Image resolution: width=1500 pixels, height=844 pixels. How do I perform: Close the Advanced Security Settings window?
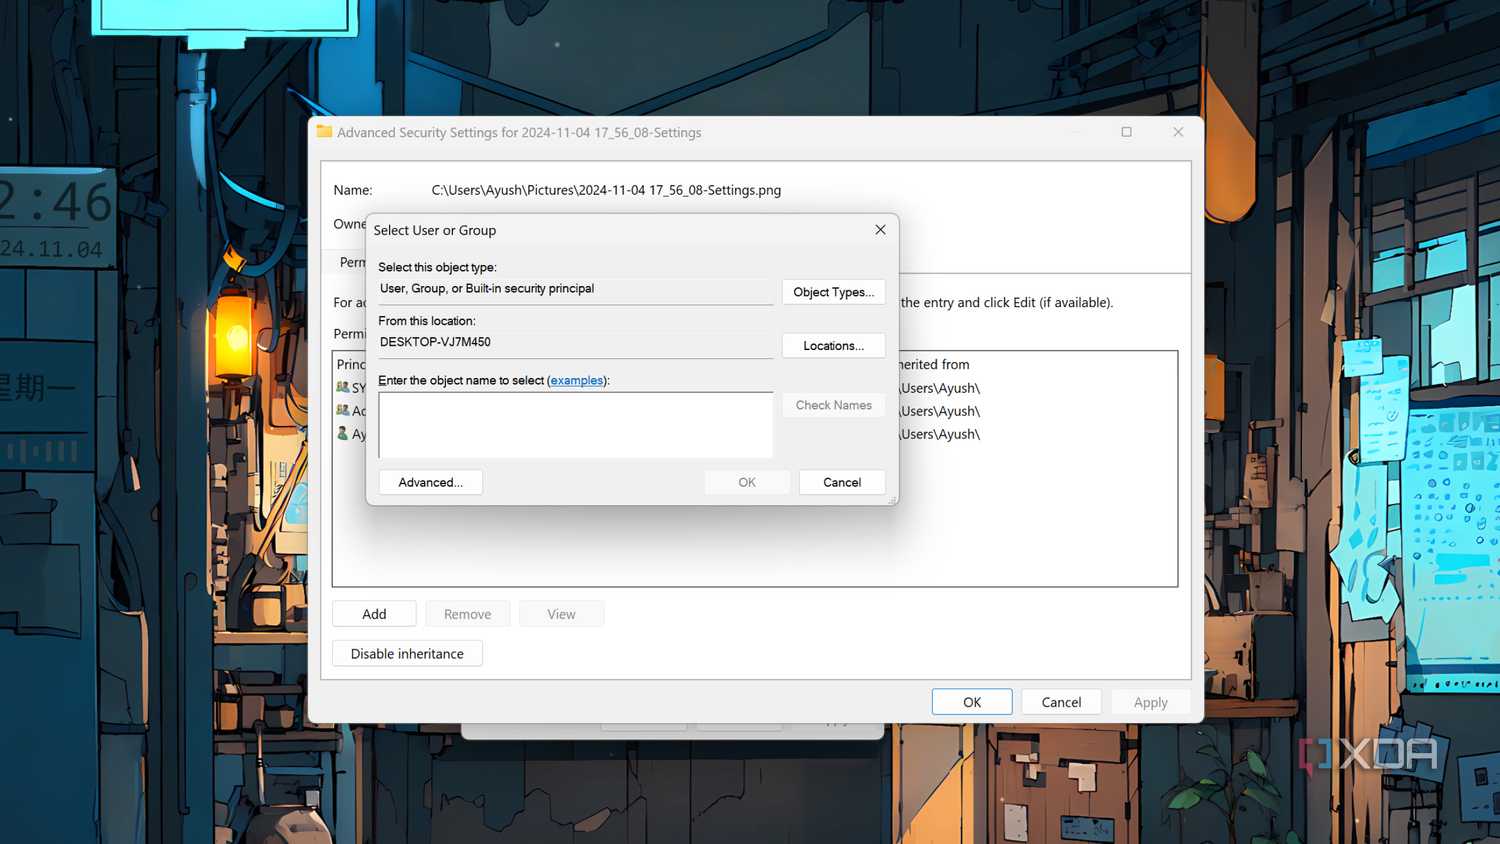click(x=1178, y=132)
